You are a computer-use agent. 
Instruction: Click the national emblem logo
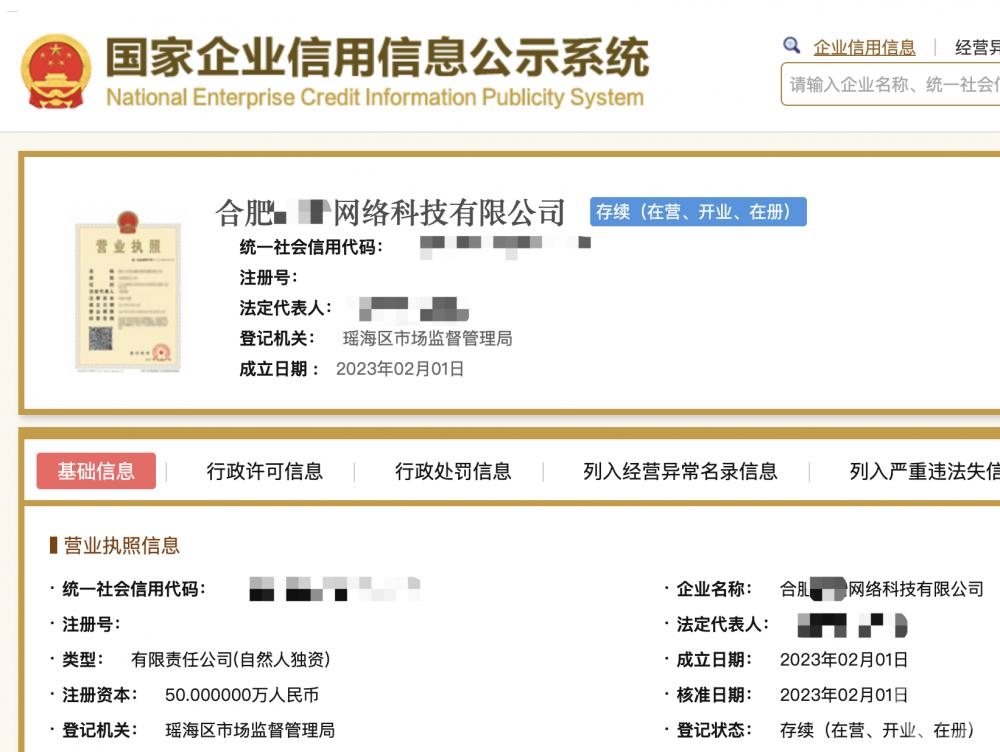click(x=56, y=70)
